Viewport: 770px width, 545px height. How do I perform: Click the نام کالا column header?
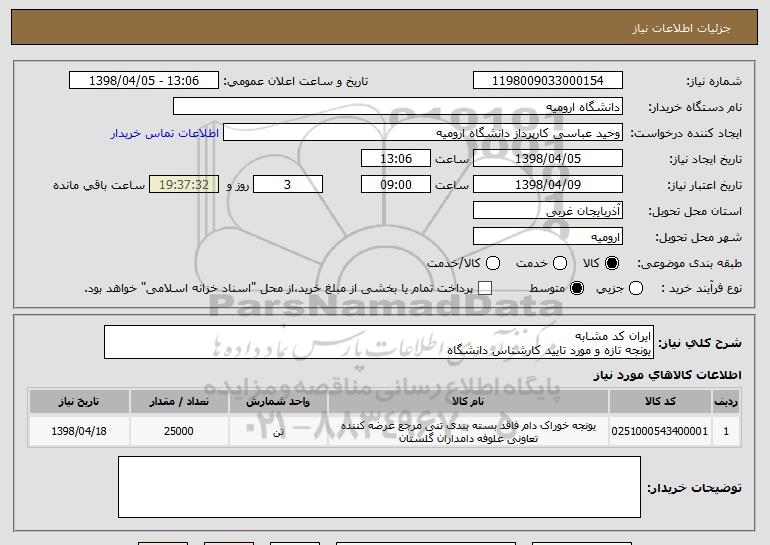tap(468, 402)
